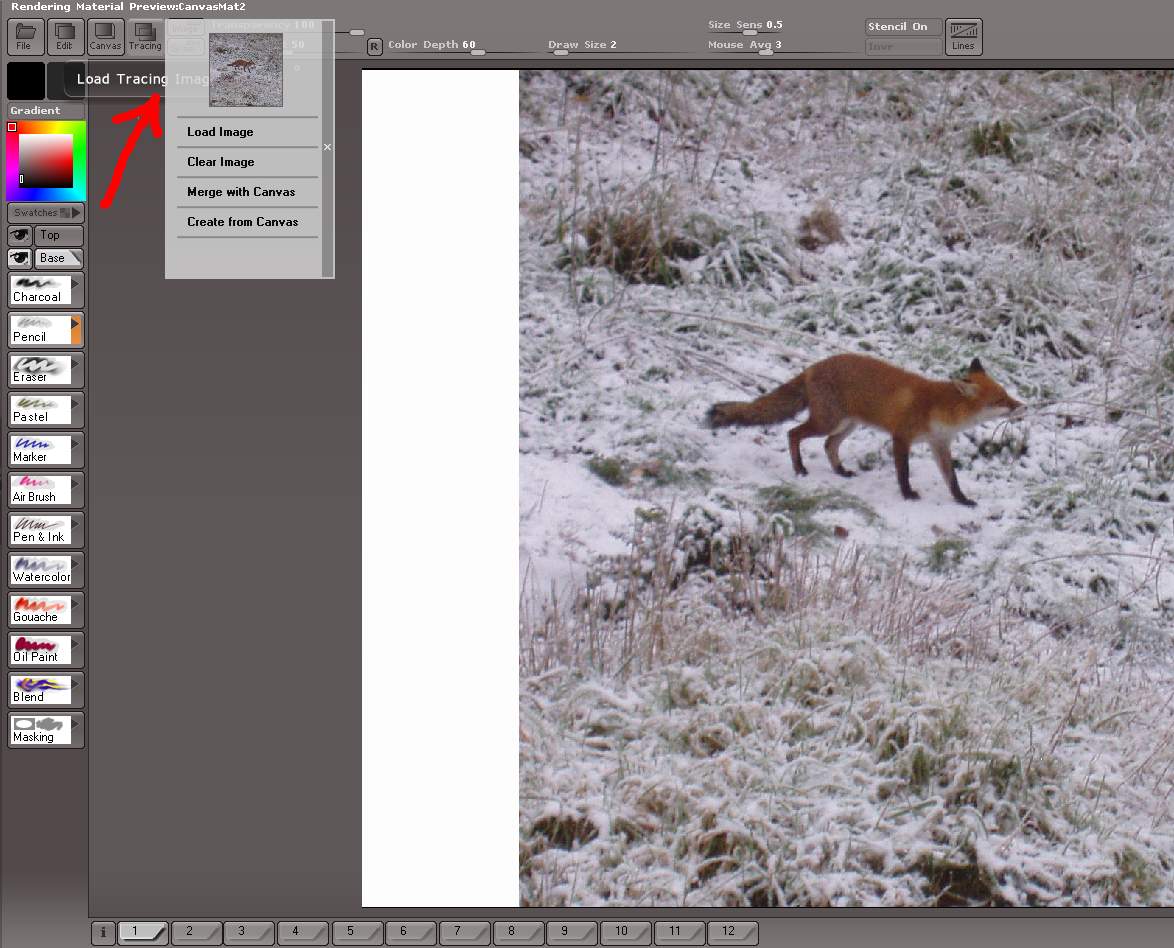This screenshot has width=1174, height=948.
Task: Expand Pastel brush options arrow
Action: point(76,404)
